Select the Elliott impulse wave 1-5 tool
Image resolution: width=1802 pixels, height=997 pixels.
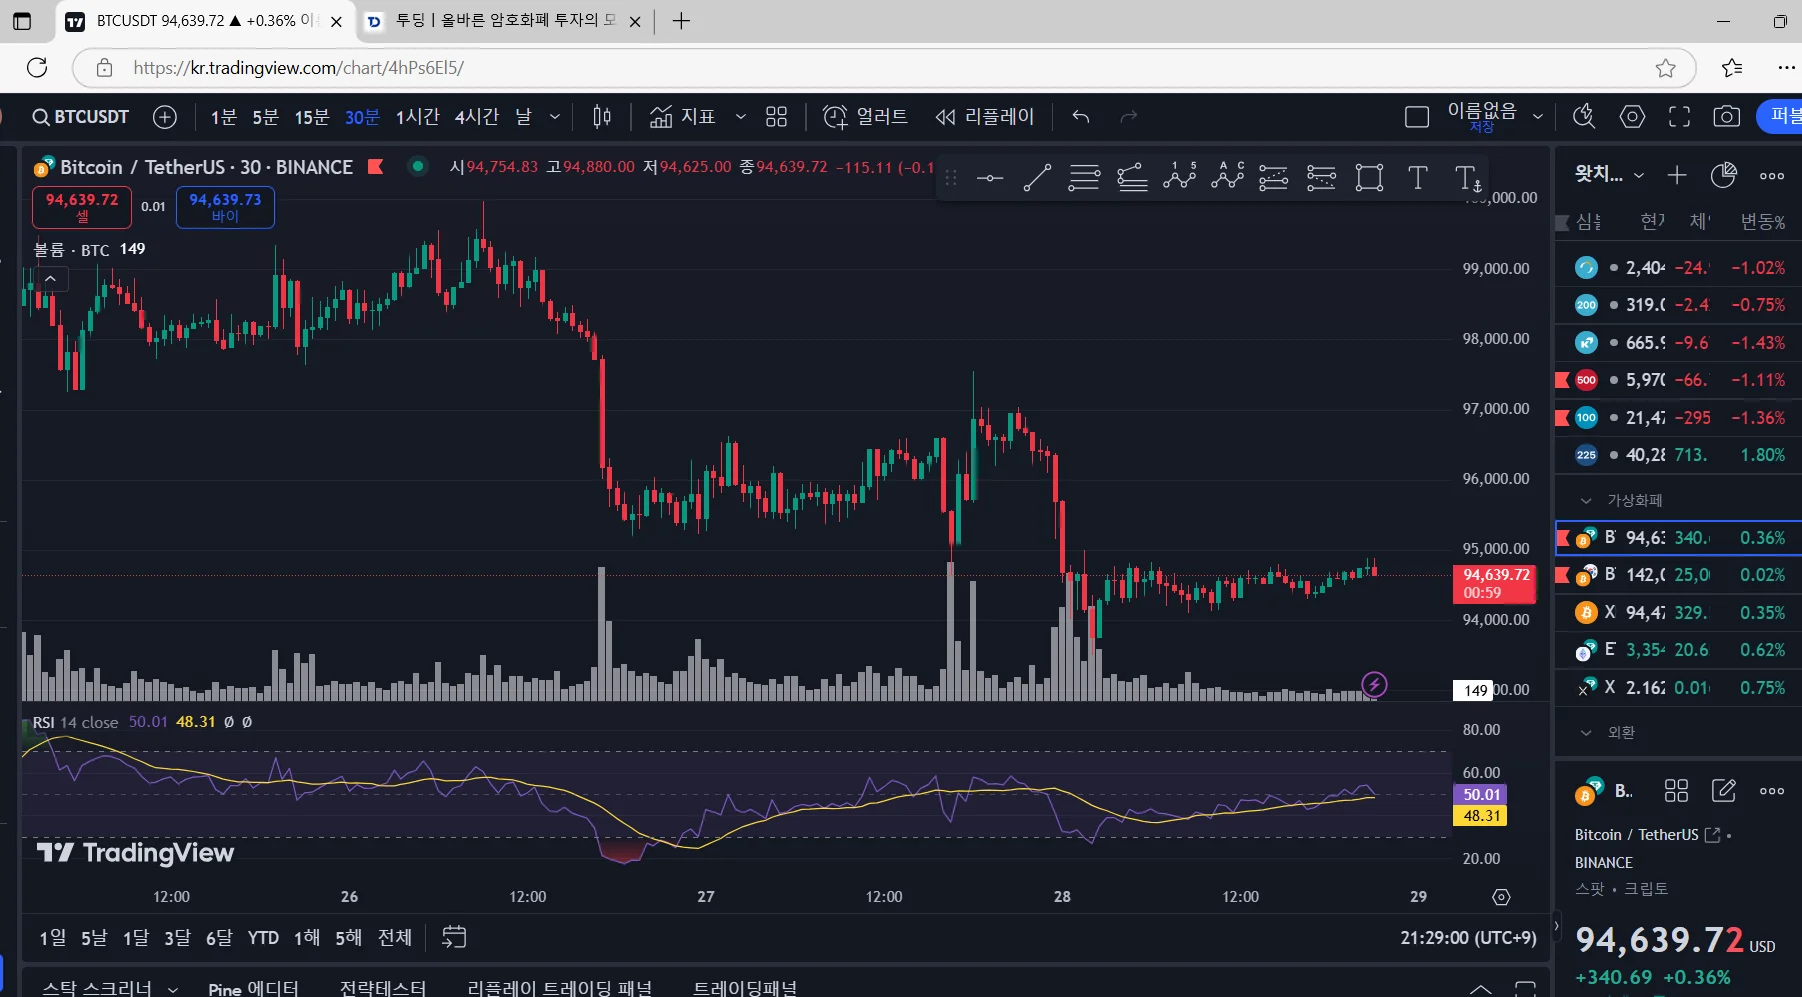(1180, 176)
